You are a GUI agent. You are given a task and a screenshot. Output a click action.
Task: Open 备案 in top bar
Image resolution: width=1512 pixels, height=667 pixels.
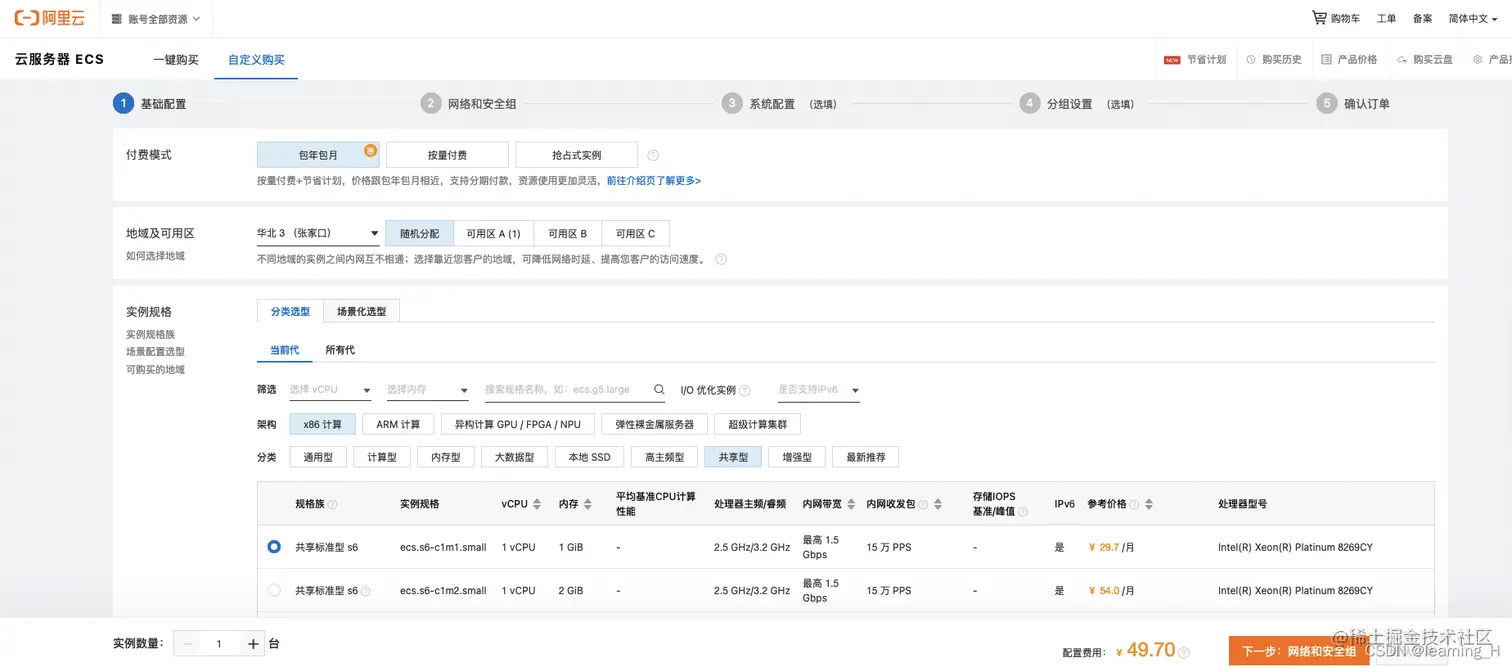(1422, 18)
